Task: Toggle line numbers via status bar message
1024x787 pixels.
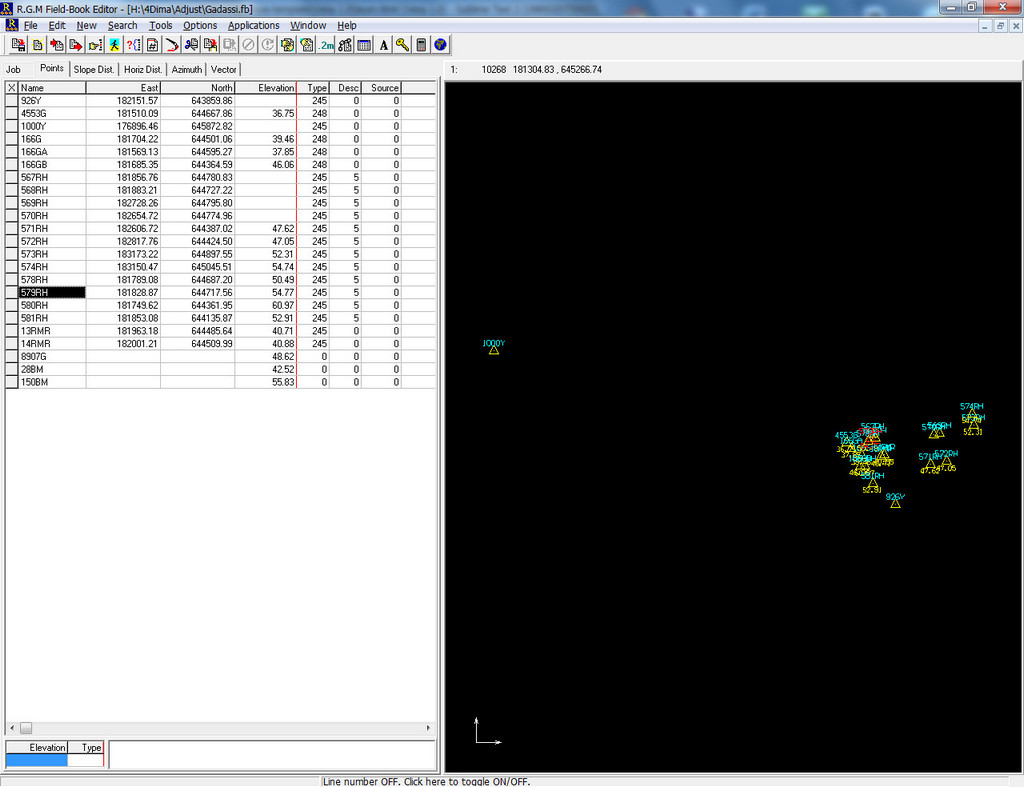Action: tap(426, 781)
